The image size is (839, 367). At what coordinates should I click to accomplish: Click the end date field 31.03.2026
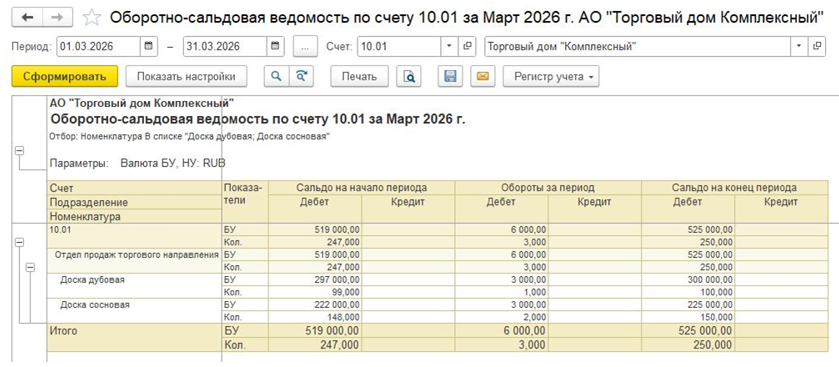tap(225, 46)
